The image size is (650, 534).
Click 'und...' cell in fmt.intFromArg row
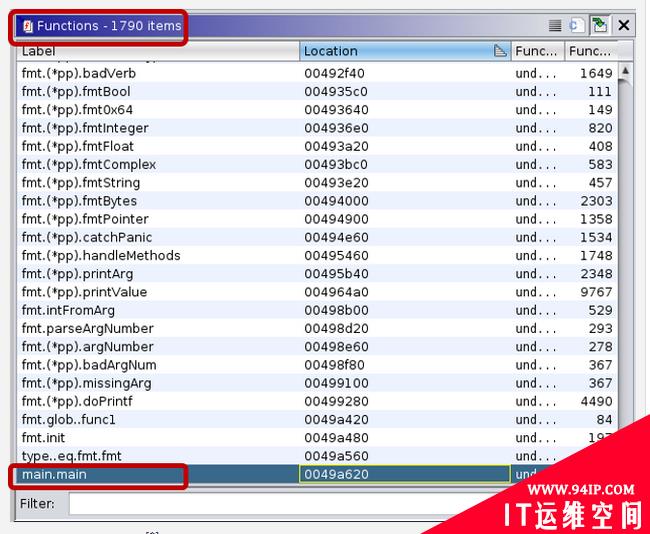pyautogui.click(x=536, y=311)
